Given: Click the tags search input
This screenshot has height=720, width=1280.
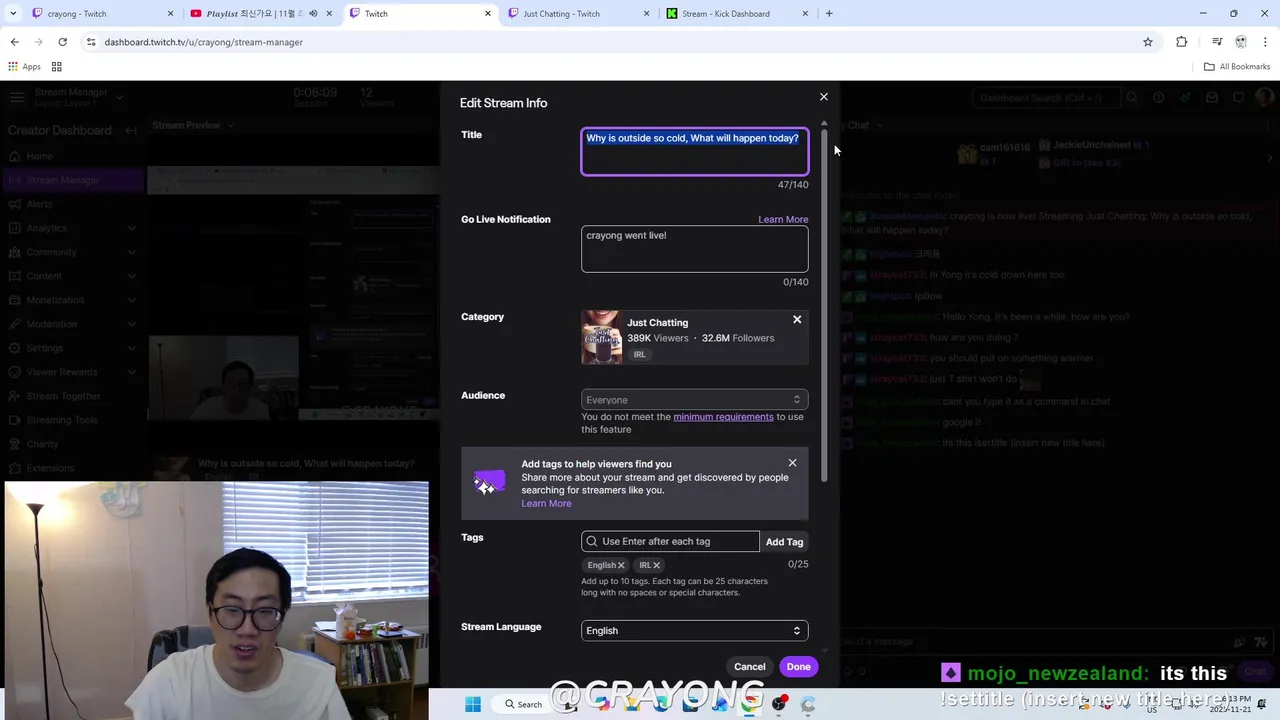Looking at the screenshot, I should coord(670,541).
